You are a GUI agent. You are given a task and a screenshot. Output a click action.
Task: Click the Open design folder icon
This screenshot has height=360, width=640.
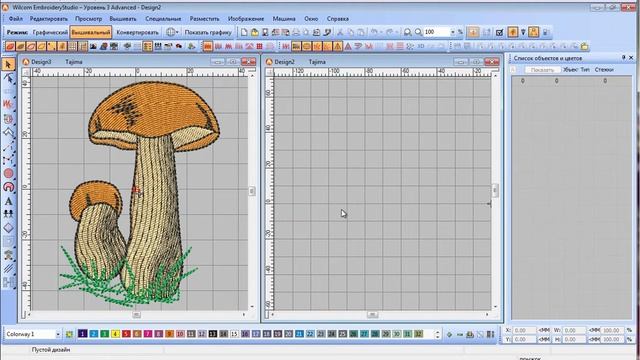[254, 32]
